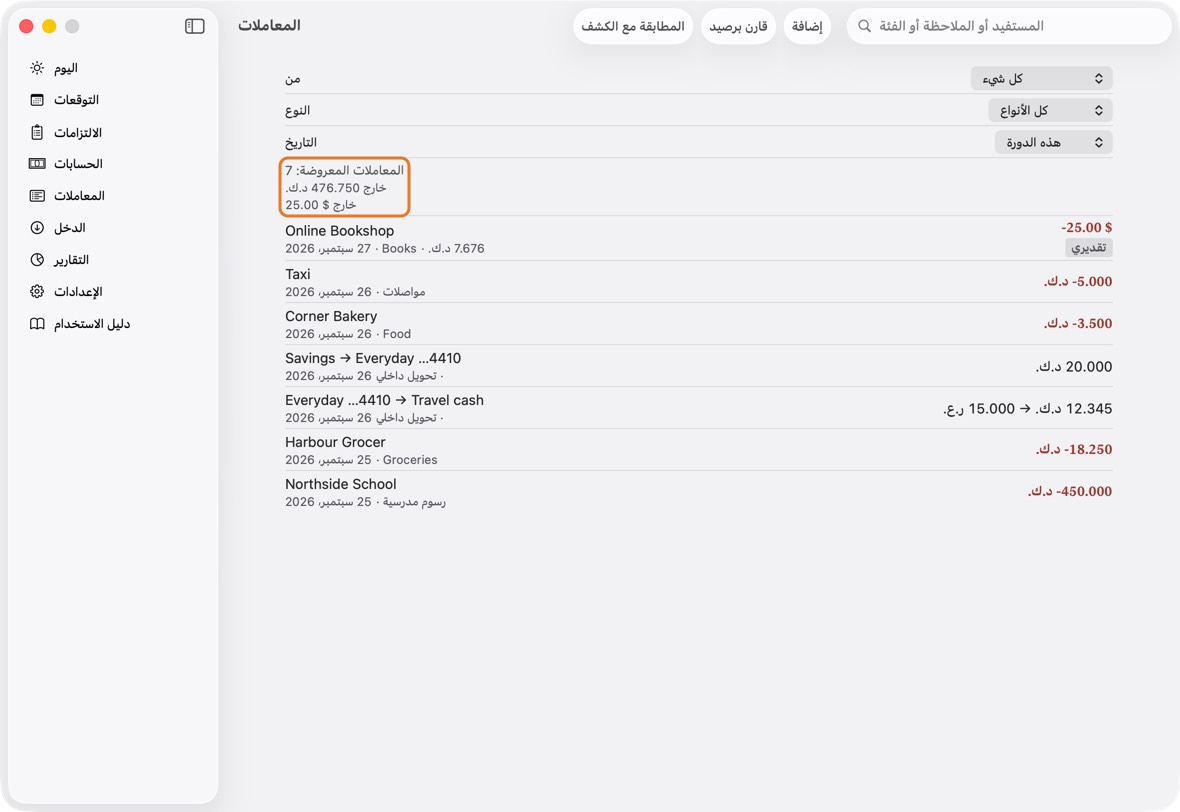The width and height of the screenshot is (1180, 812).
Task: Select the Savings → Everyday ...4410 transfer
Action: pos(698,366)
